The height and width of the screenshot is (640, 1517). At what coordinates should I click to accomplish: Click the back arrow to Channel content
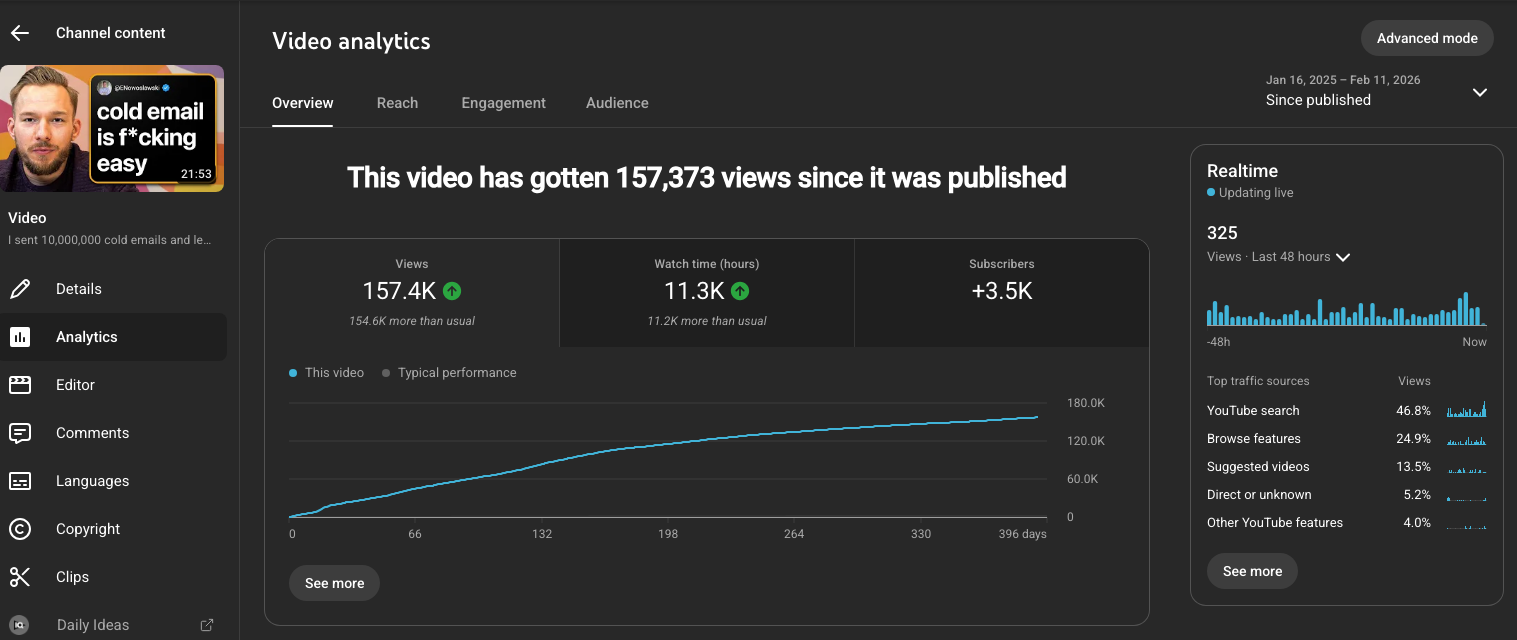19,32
